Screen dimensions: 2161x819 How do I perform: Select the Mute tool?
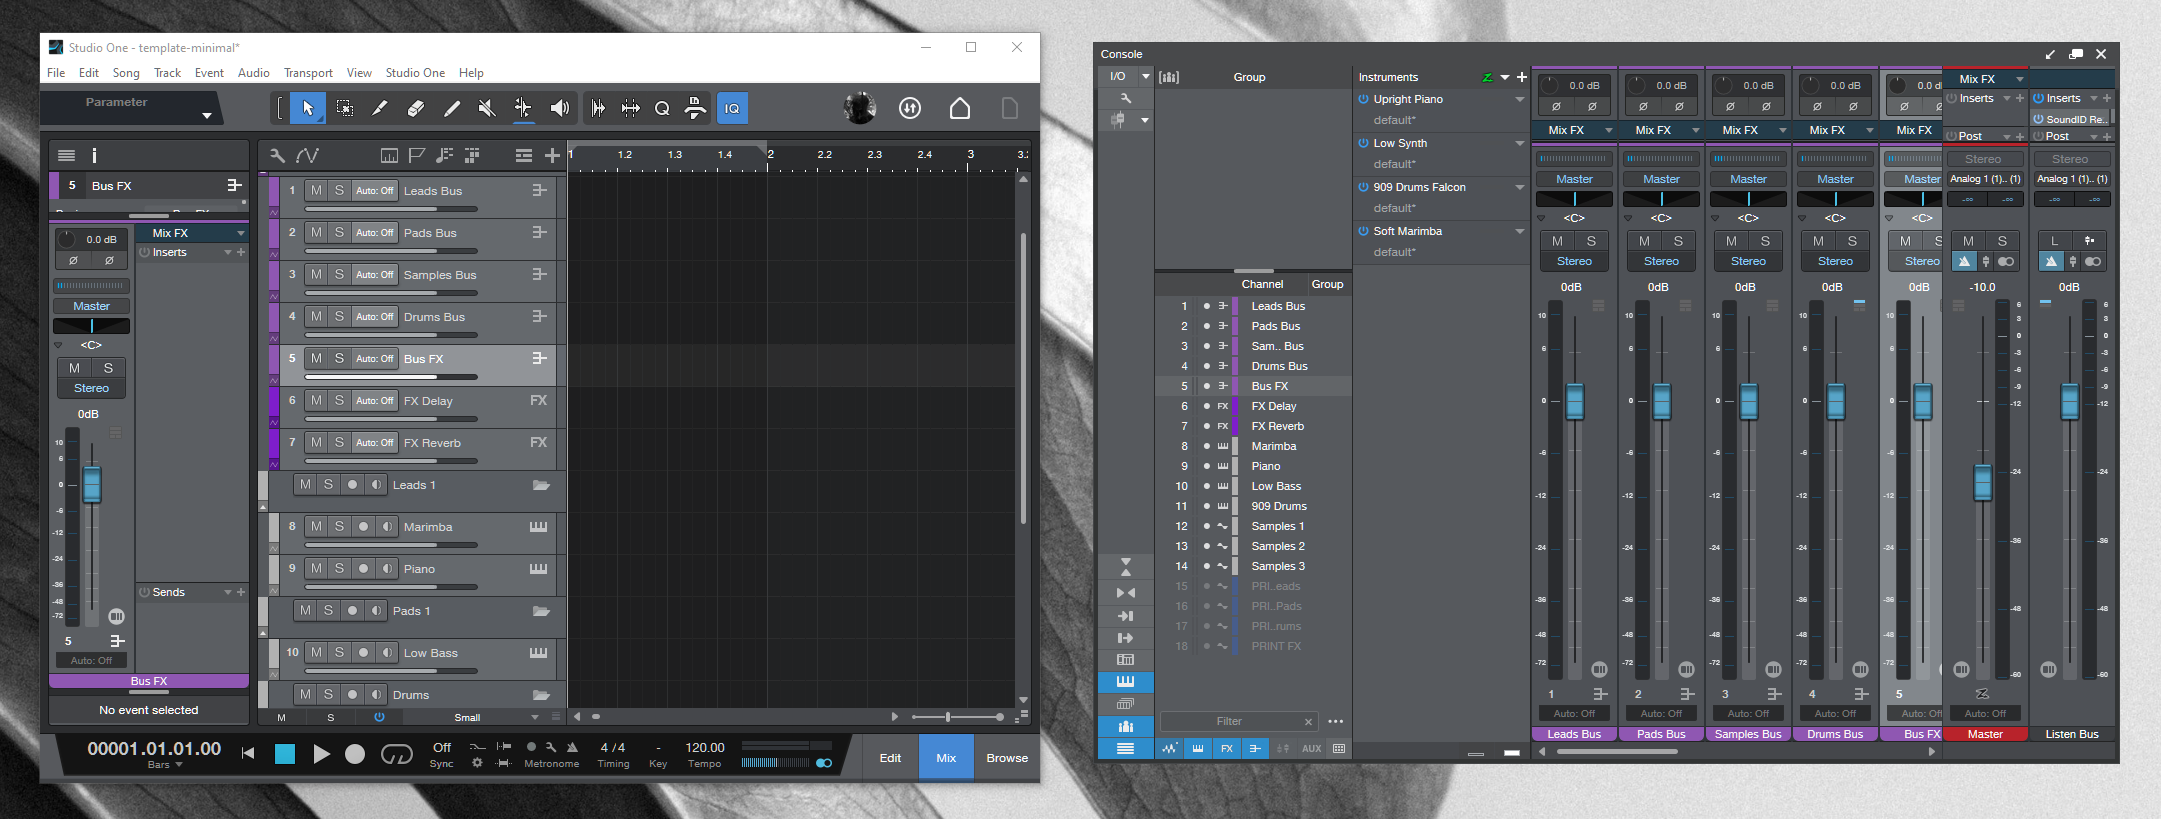[487, 108]
